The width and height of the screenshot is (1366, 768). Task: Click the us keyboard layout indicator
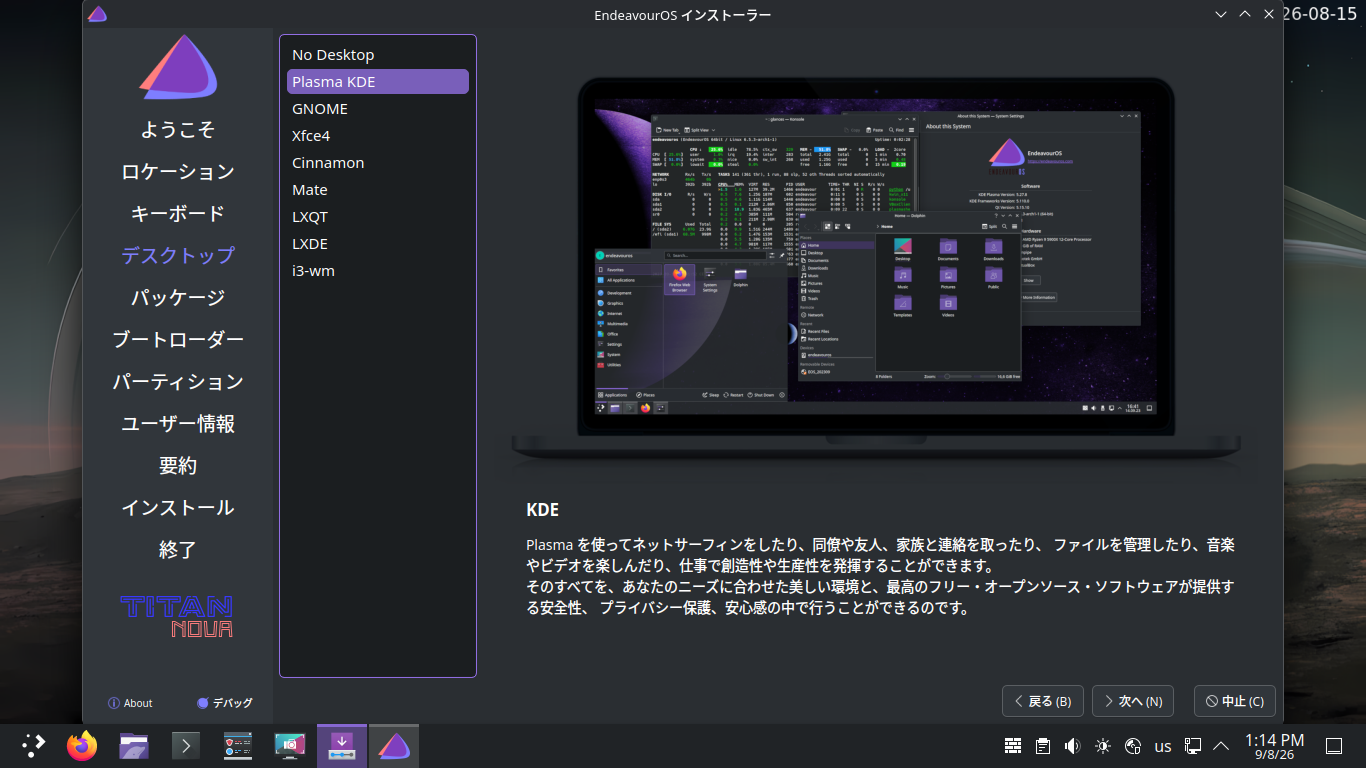(x=1163, y=746)
